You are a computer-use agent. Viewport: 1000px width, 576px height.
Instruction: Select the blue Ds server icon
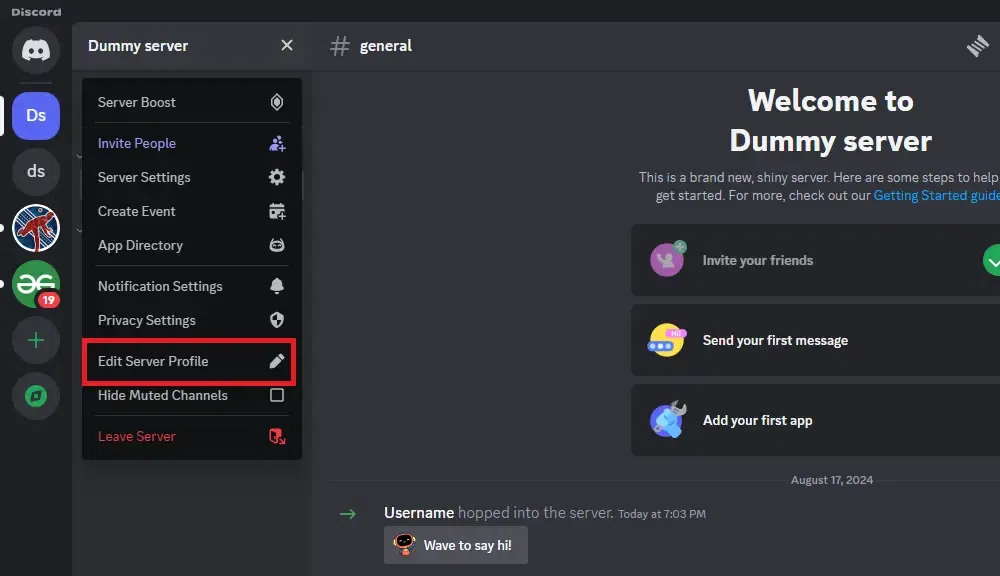point(36,115)
